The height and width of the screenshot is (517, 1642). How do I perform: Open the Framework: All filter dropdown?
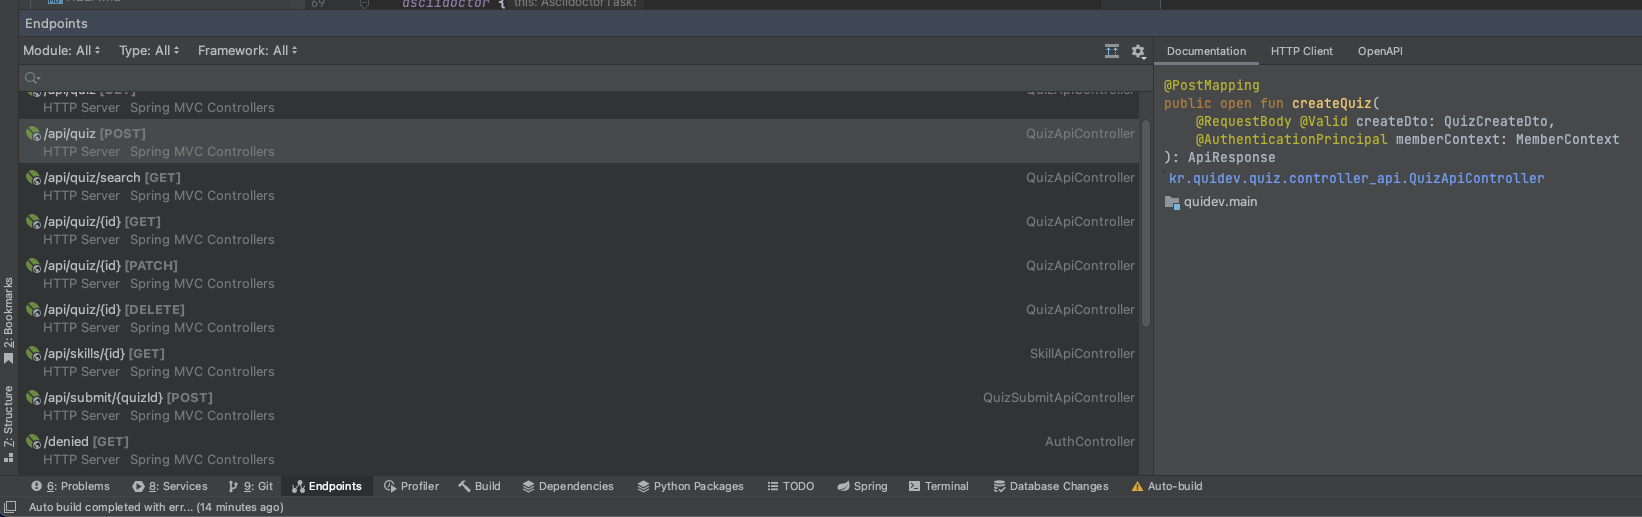[x=248, y=50]
